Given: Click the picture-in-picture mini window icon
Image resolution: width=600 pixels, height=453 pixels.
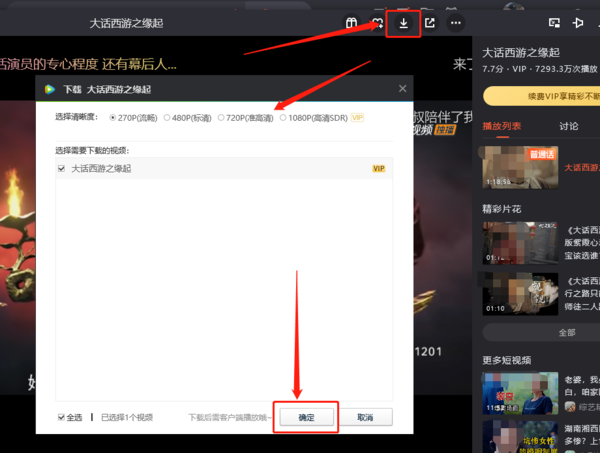Looking at the screenshot, I should pos(554,23).
